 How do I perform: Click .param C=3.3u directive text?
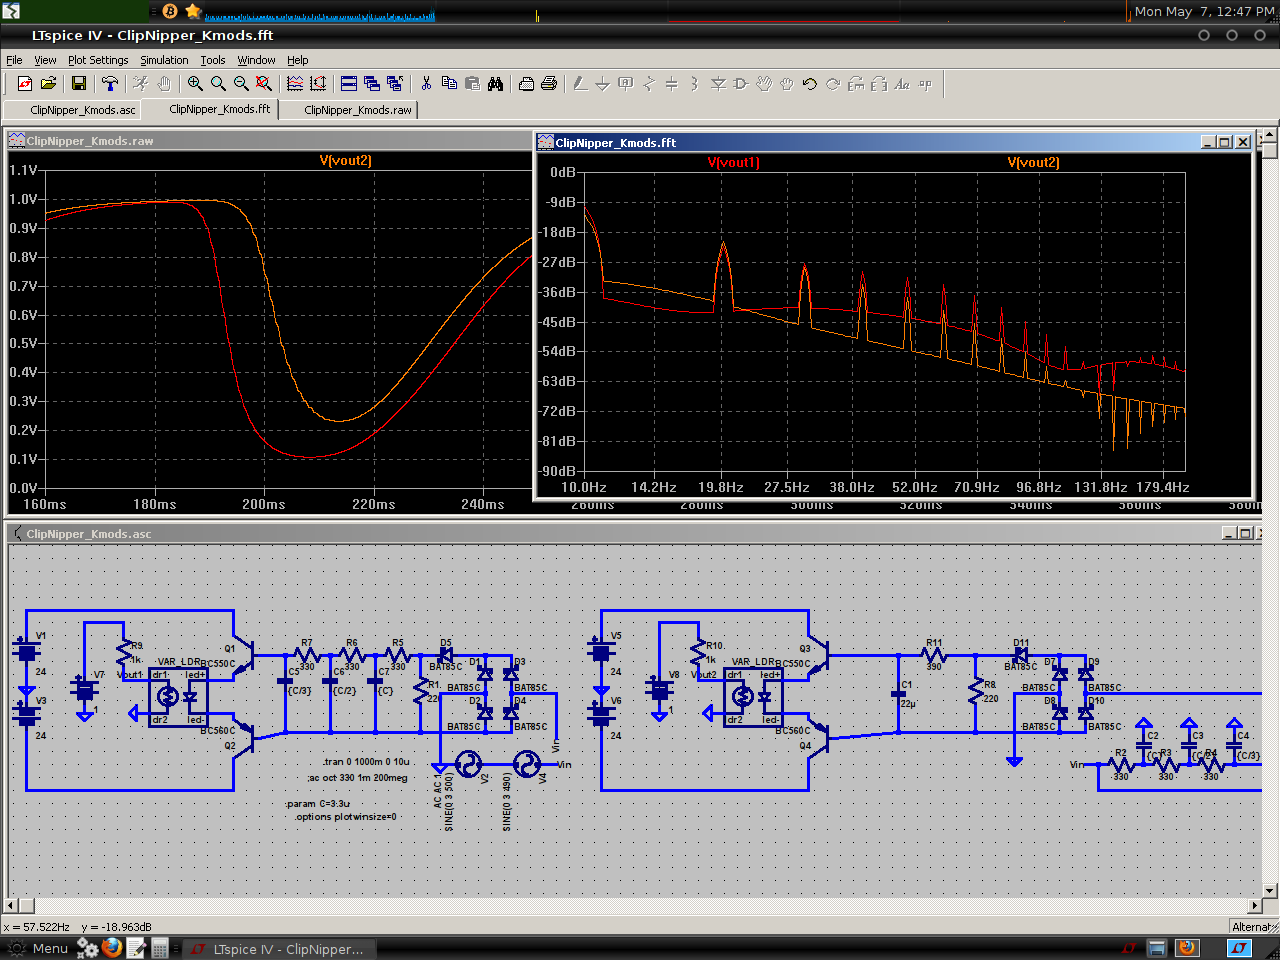[317, 804]
